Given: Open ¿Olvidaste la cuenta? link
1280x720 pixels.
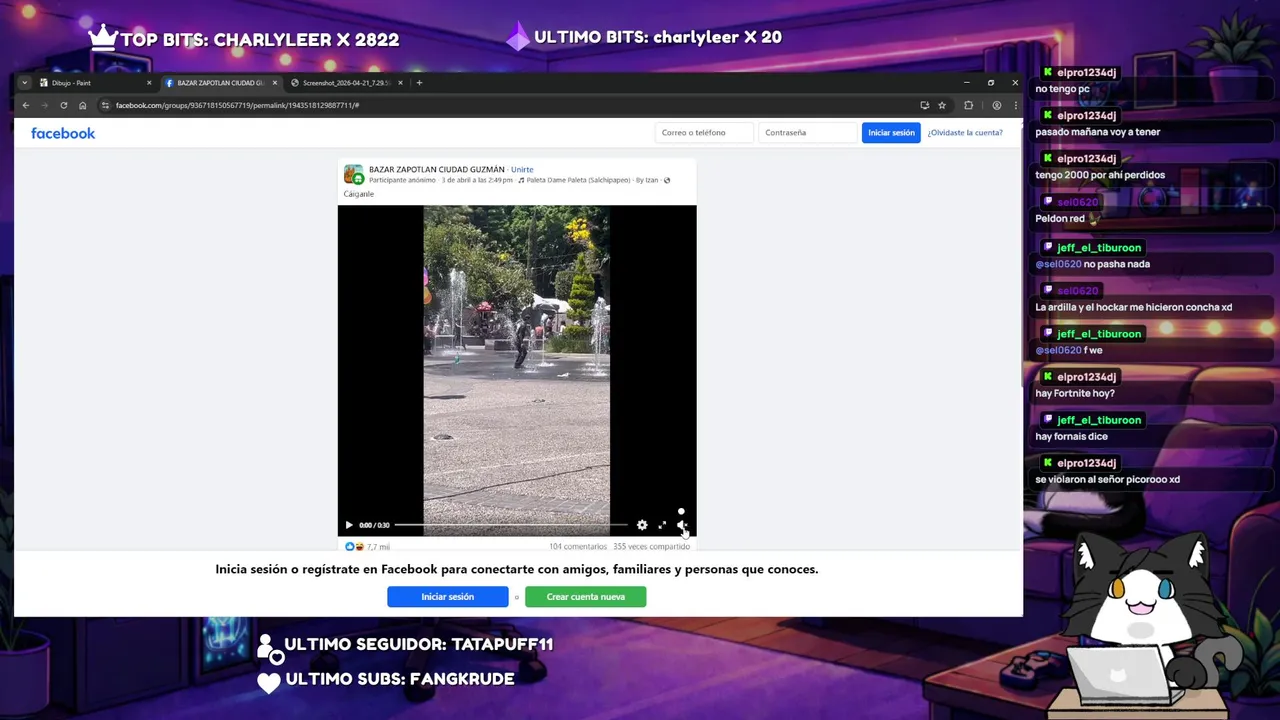Looking at the screenshot, I should pyautogui.click(x=965, y=132).
